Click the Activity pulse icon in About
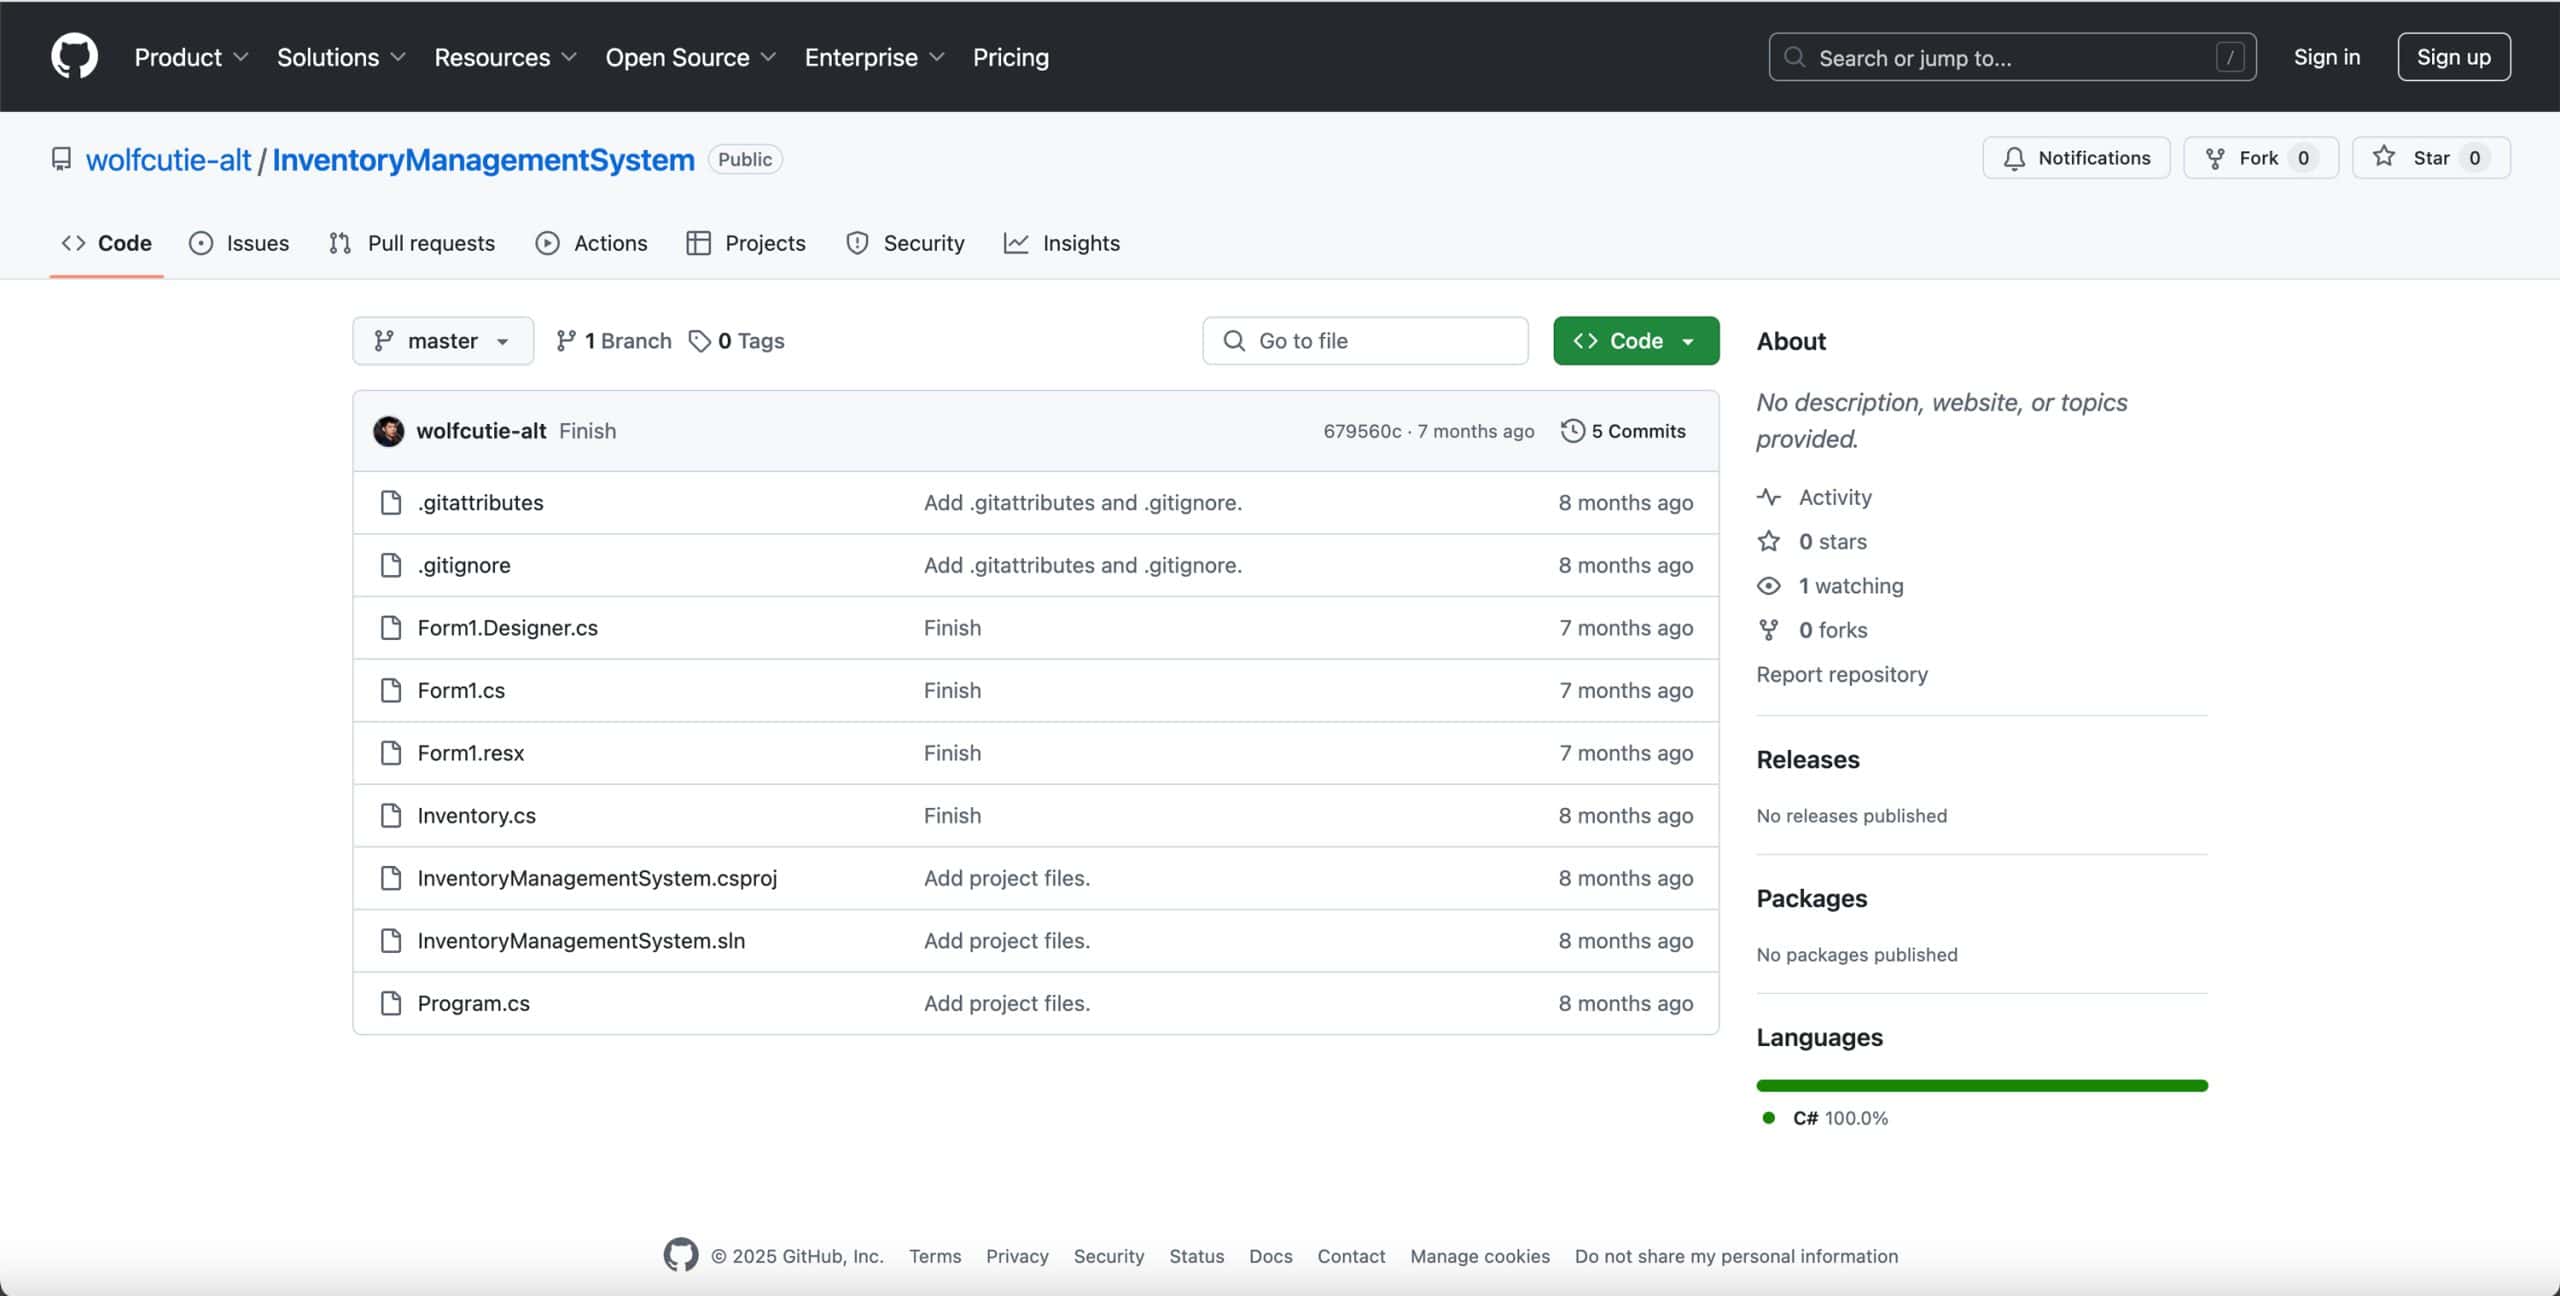Viewport: 2560px width, 1296px height. 1769,497
